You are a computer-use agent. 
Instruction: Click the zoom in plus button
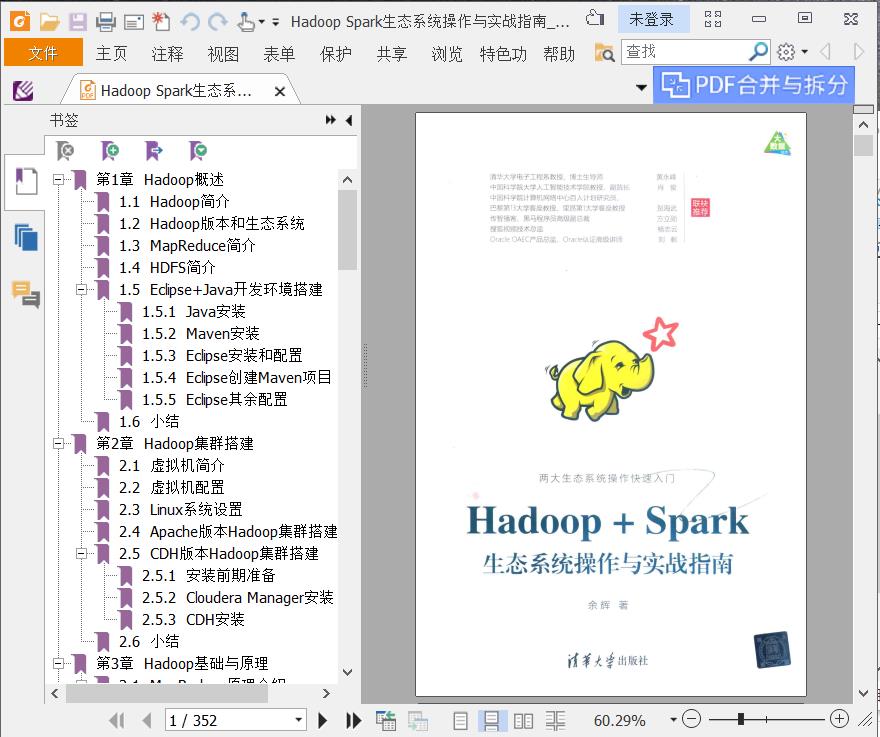pos(839,718)
